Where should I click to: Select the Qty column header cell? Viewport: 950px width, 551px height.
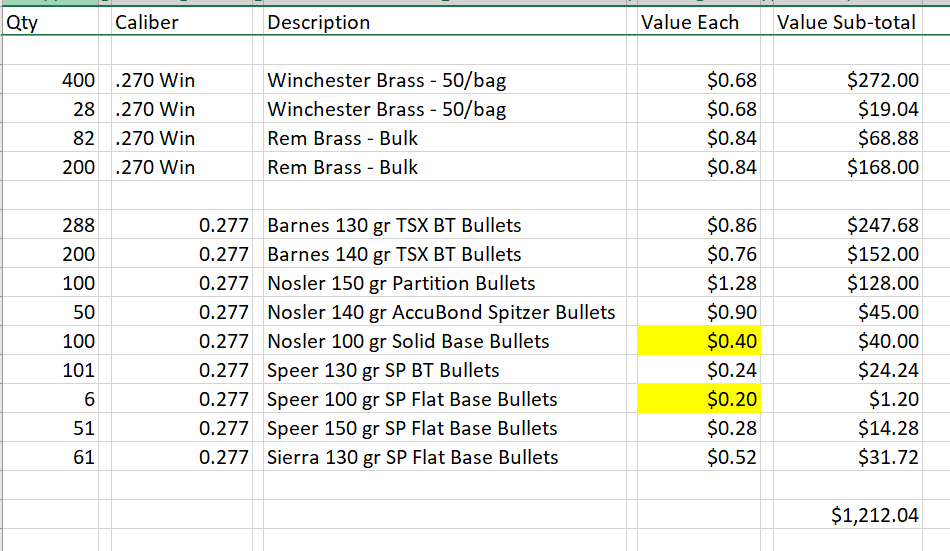click(55, 22)
